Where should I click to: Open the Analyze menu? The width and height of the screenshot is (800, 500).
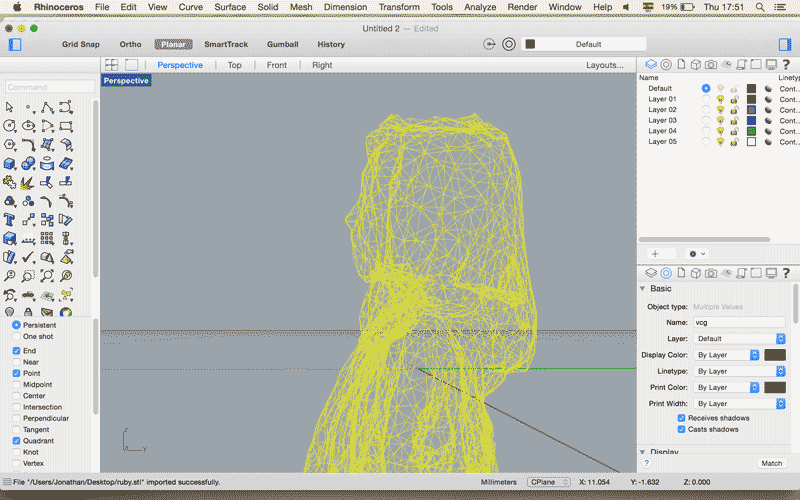pos(480,7)
